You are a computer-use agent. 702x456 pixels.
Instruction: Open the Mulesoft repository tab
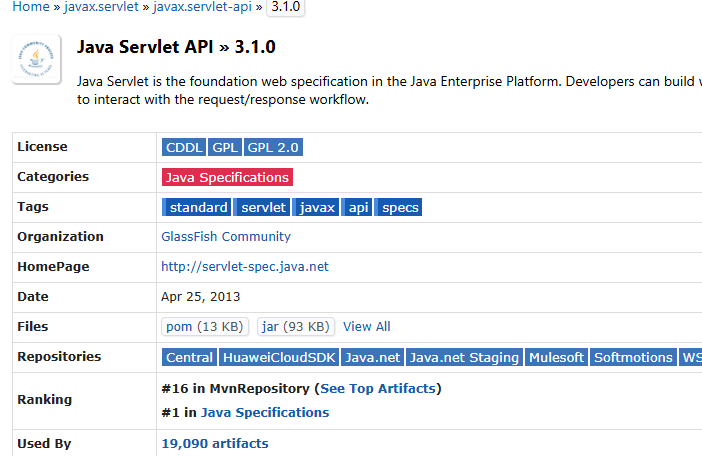click(x=556, y=357)
